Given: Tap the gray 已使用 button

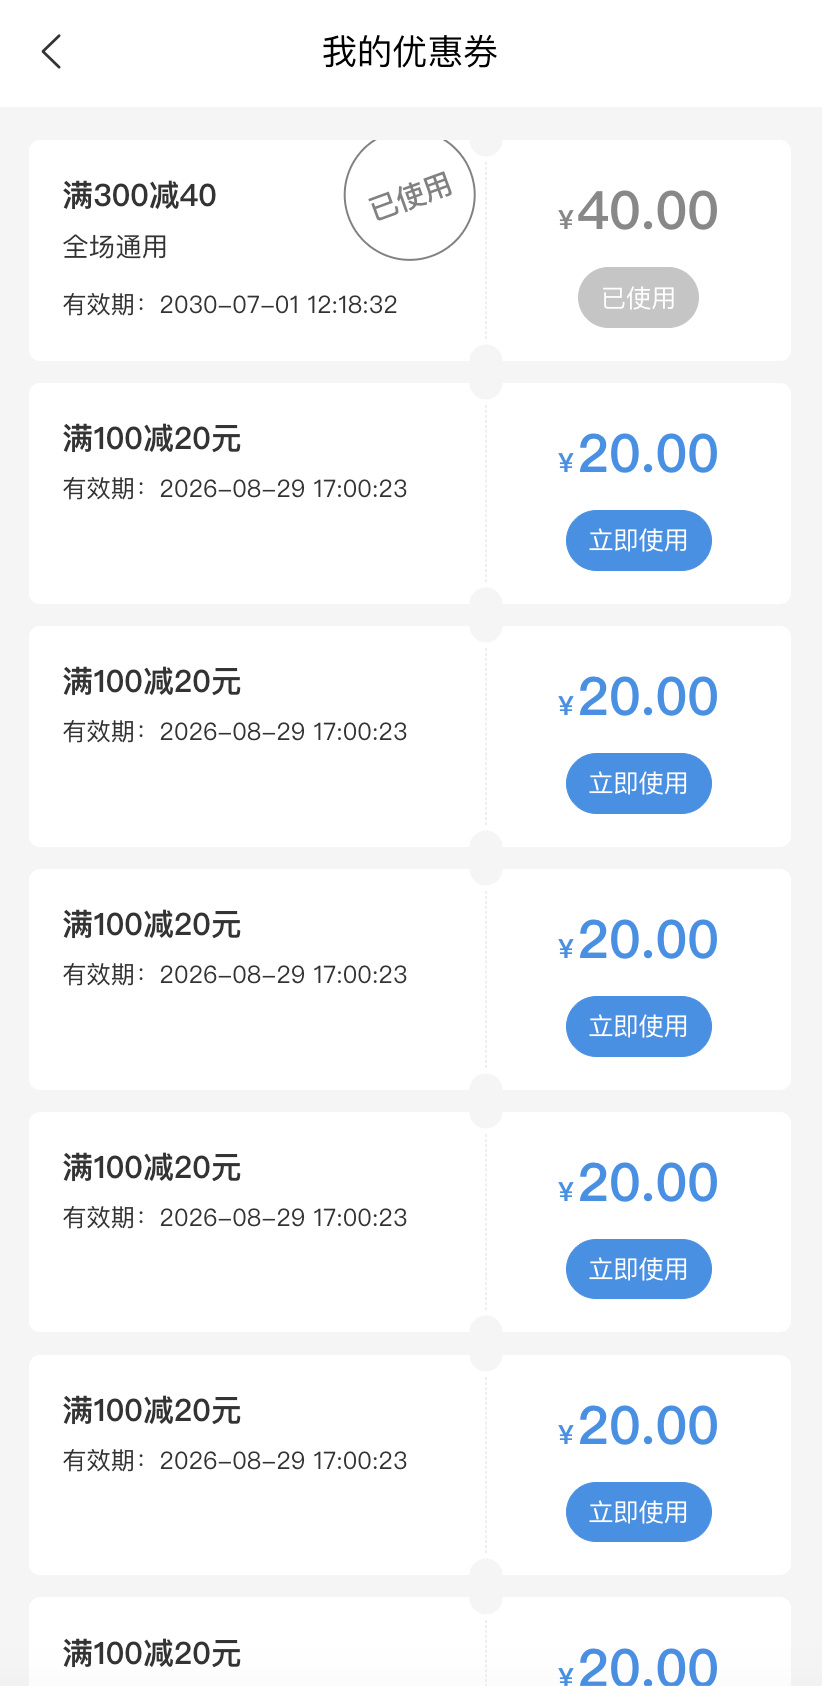Looking at the screenshot, I should 638,298.
